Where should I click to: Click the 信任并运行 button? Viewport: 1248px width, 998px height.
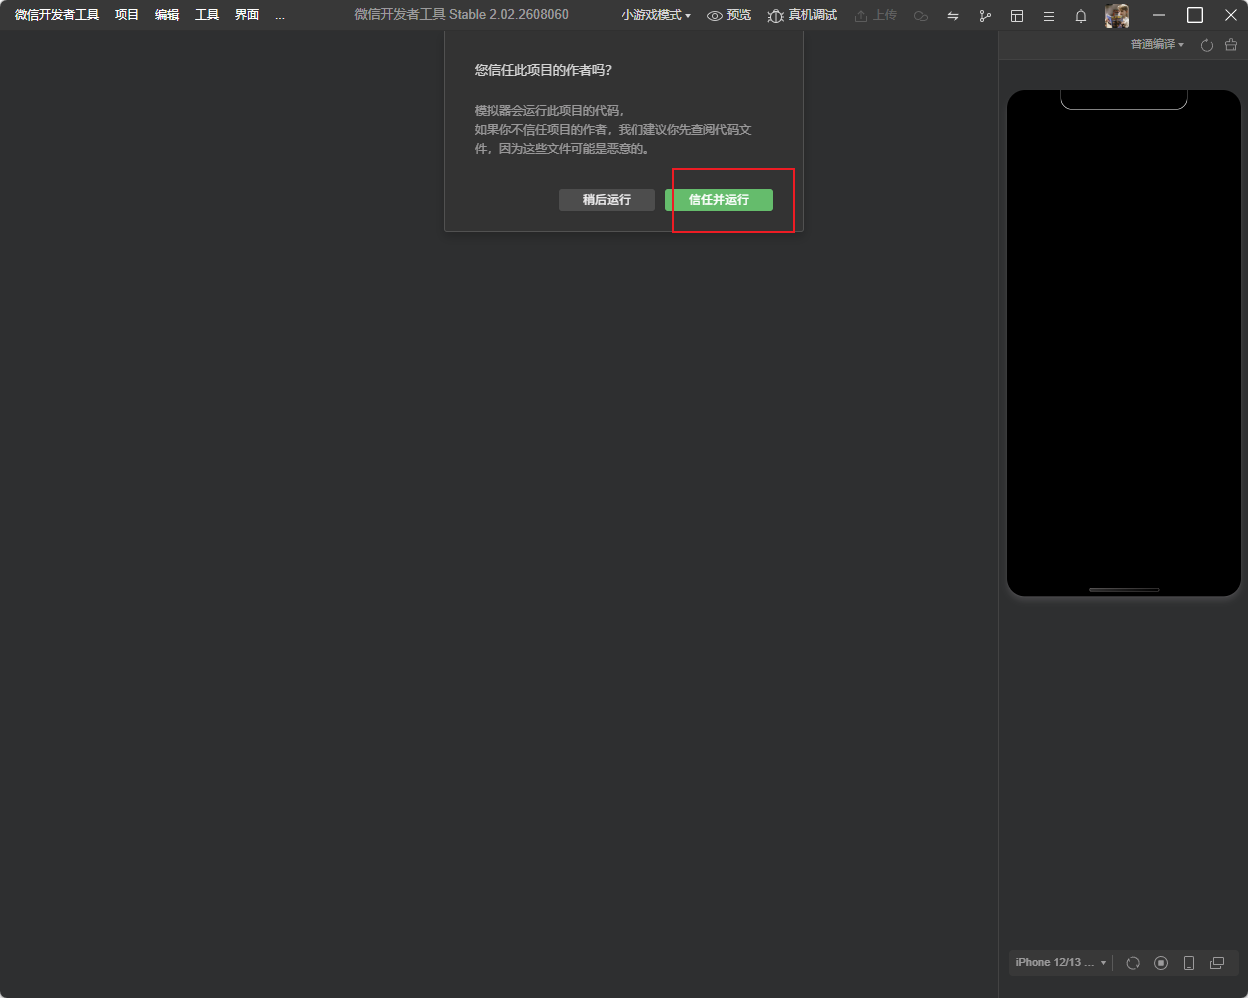(719, 200)
